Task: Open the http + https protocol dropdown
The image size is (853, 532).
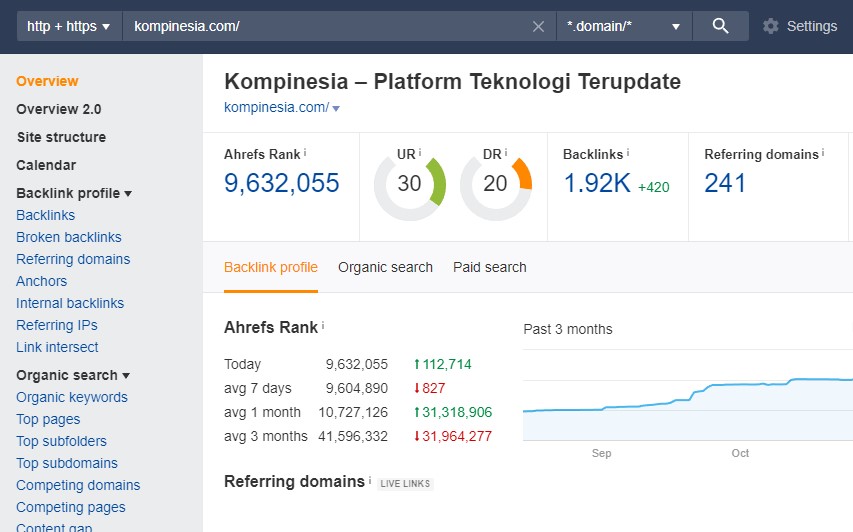Action: pos(68,26)
